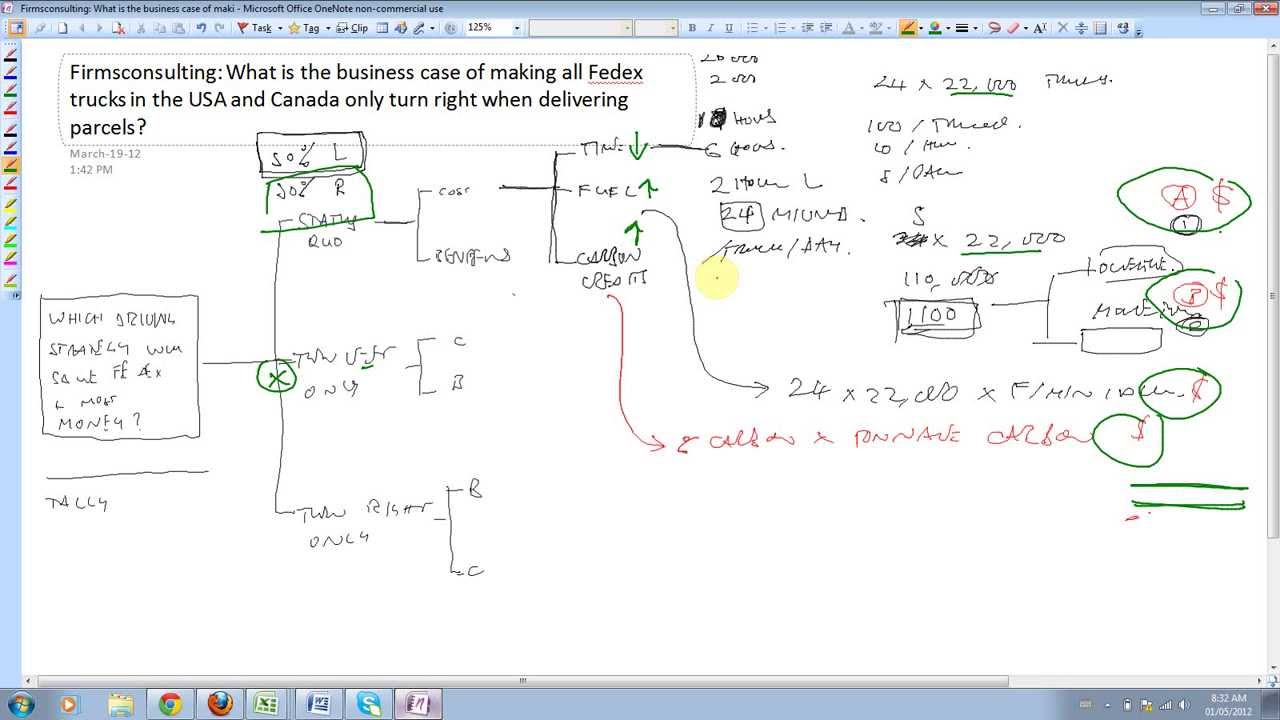1280x720 pixels.
Task: Create a new page with the blank page icon
Action: point(62,28)
